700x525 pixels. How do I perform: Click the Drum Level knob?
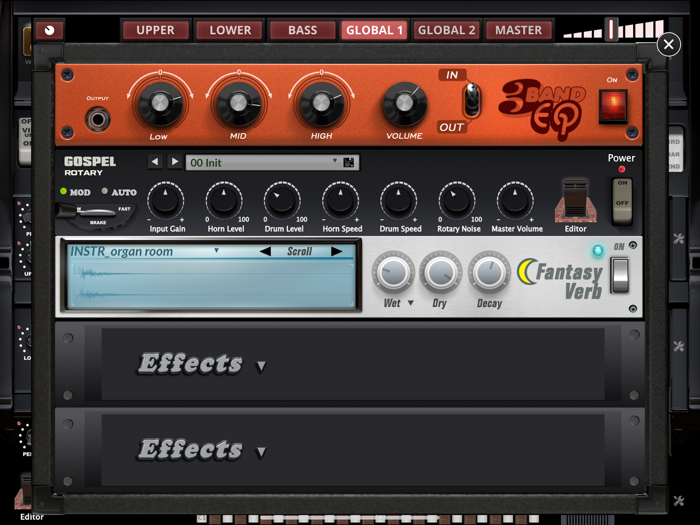click(282, 201)
